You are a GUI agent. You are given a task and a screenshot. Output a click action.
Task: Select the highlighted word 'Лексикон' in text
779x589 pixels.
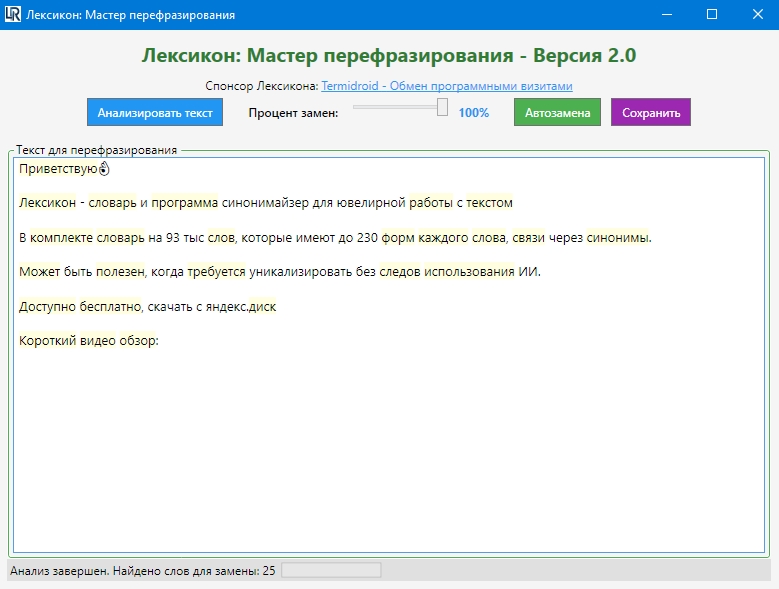(x=47, y=203)
